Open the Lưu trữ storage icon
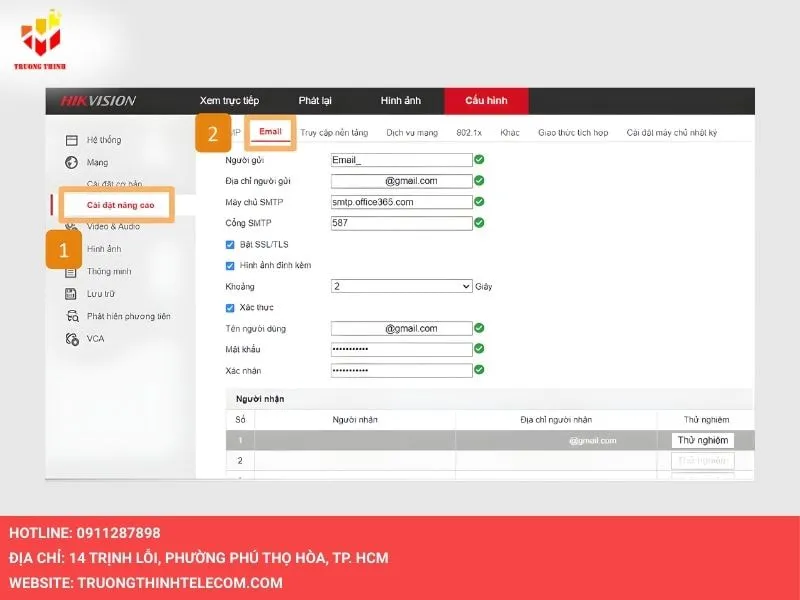The image size is (800, 600). (x=71, y=294)
